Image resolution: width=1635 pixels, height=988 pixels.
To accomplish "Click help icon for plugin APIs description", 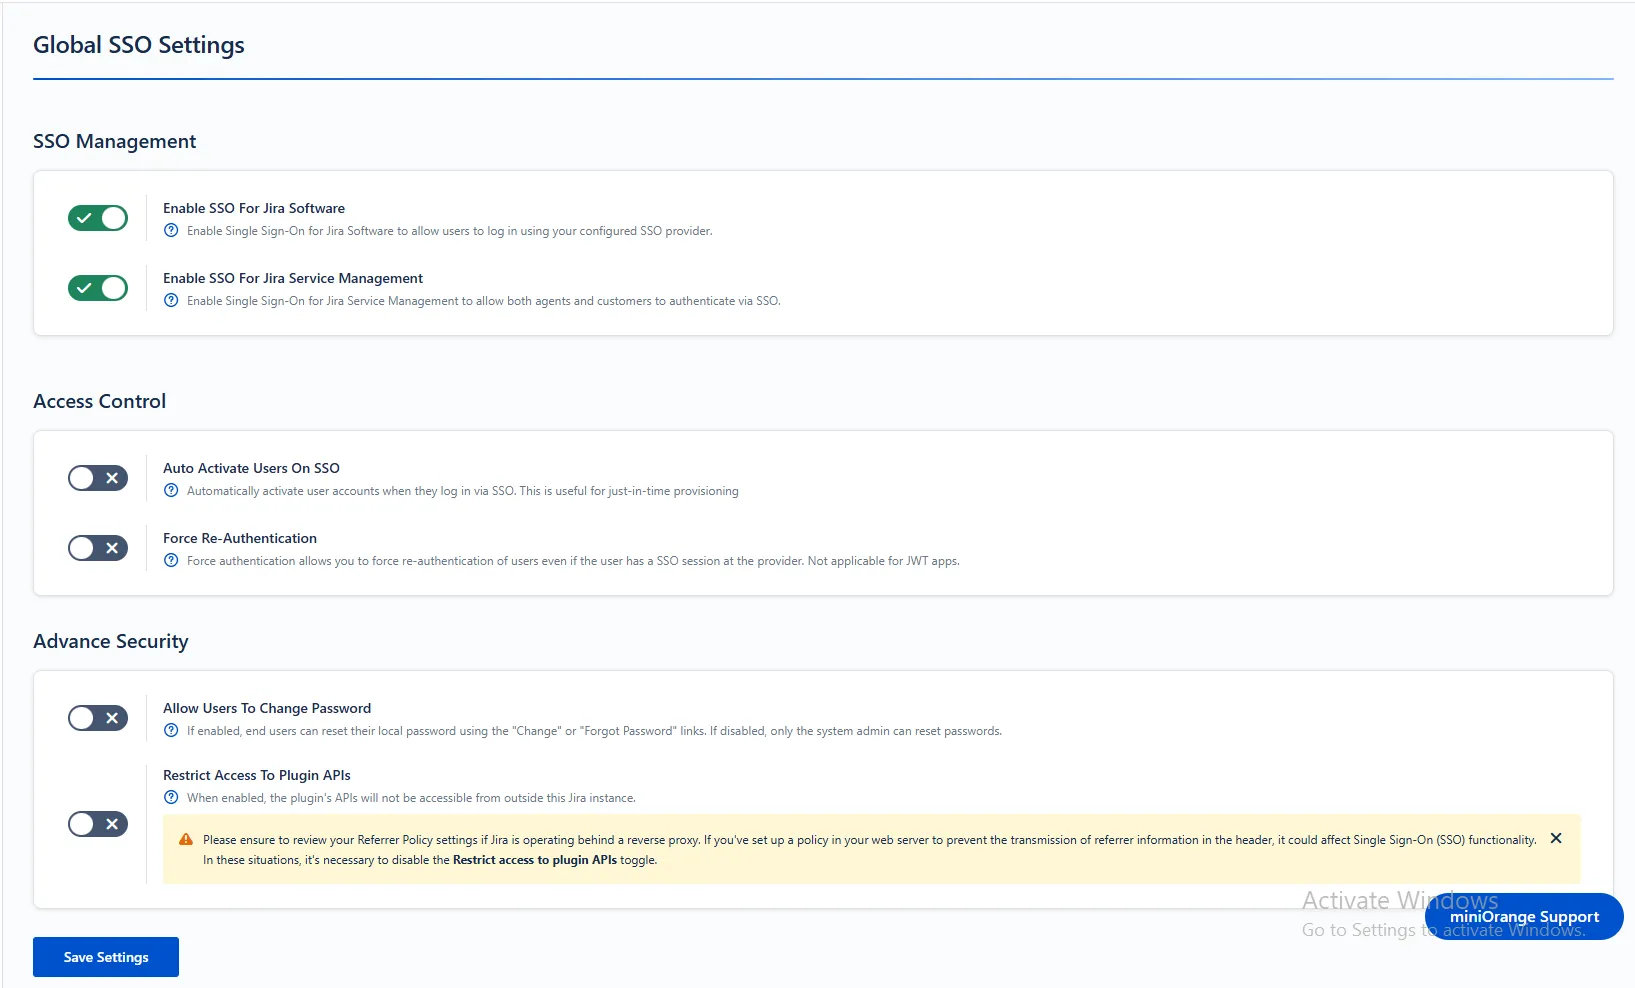I will pos(171,798).
